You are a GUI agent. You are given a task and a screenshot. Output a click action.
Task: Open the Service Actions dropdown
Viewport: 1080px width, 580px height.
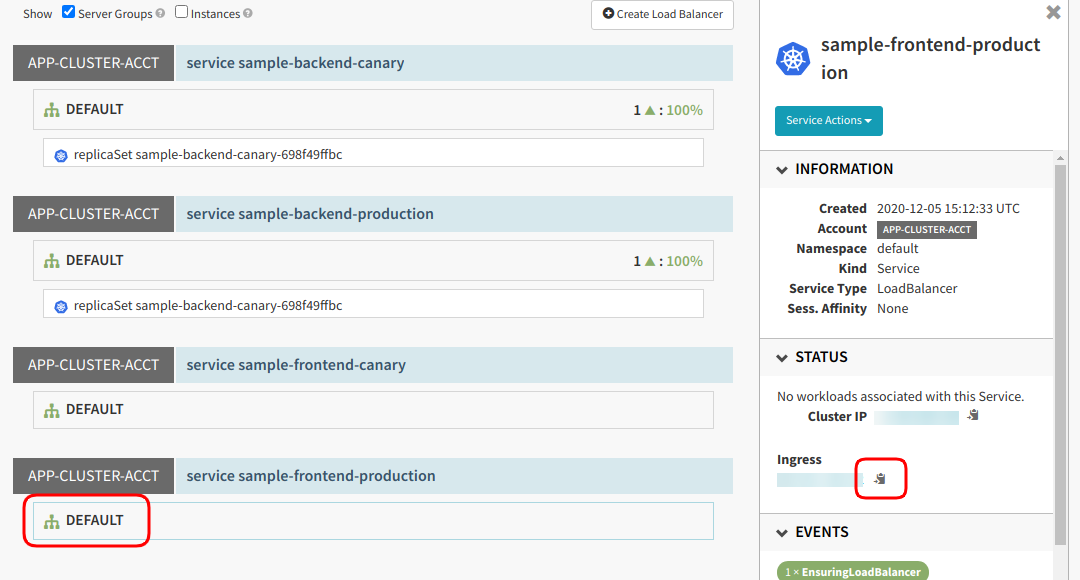(x=828, y=119)
